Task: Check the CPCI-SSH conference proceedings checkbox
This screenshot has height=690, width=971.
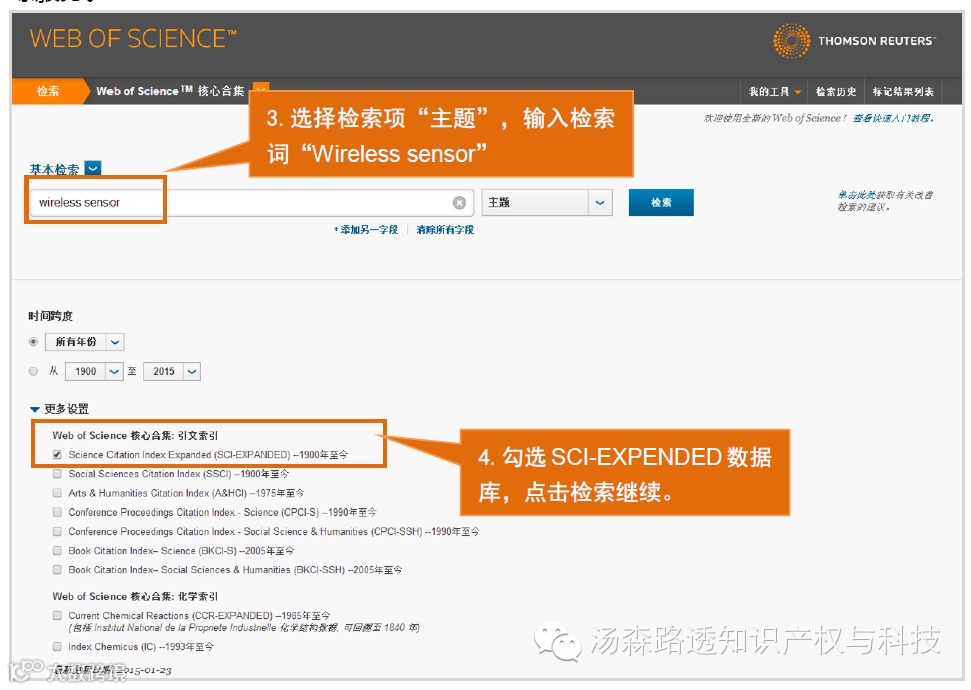Action: tap(57, 531)
